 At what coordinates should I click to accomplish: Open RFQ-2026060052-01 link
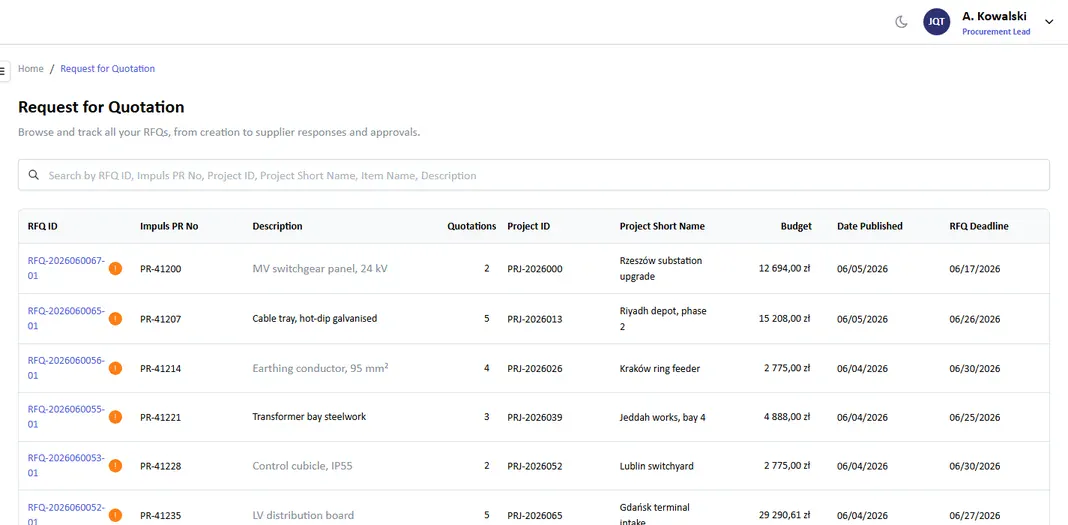[x=66, y=515]
